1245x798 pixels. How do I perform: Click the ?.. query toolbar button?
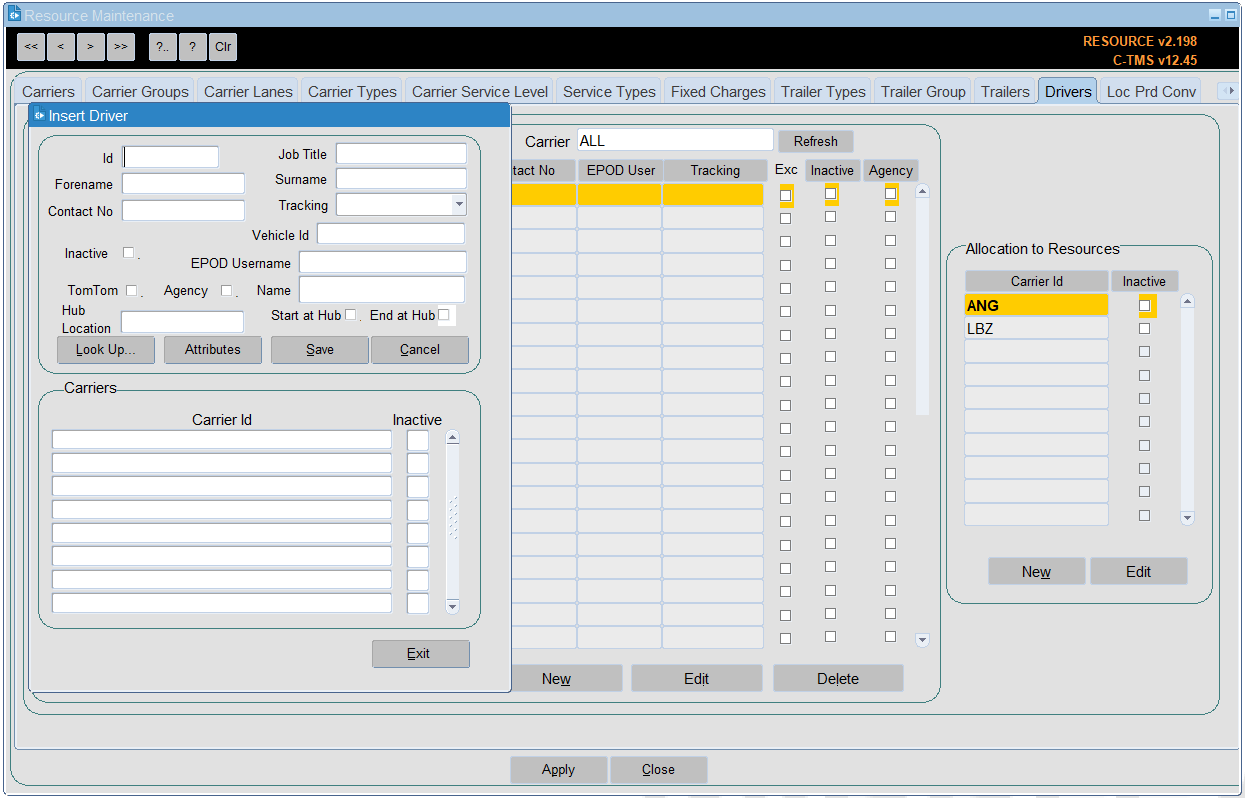pyautogui.click(x=163, y=47)
